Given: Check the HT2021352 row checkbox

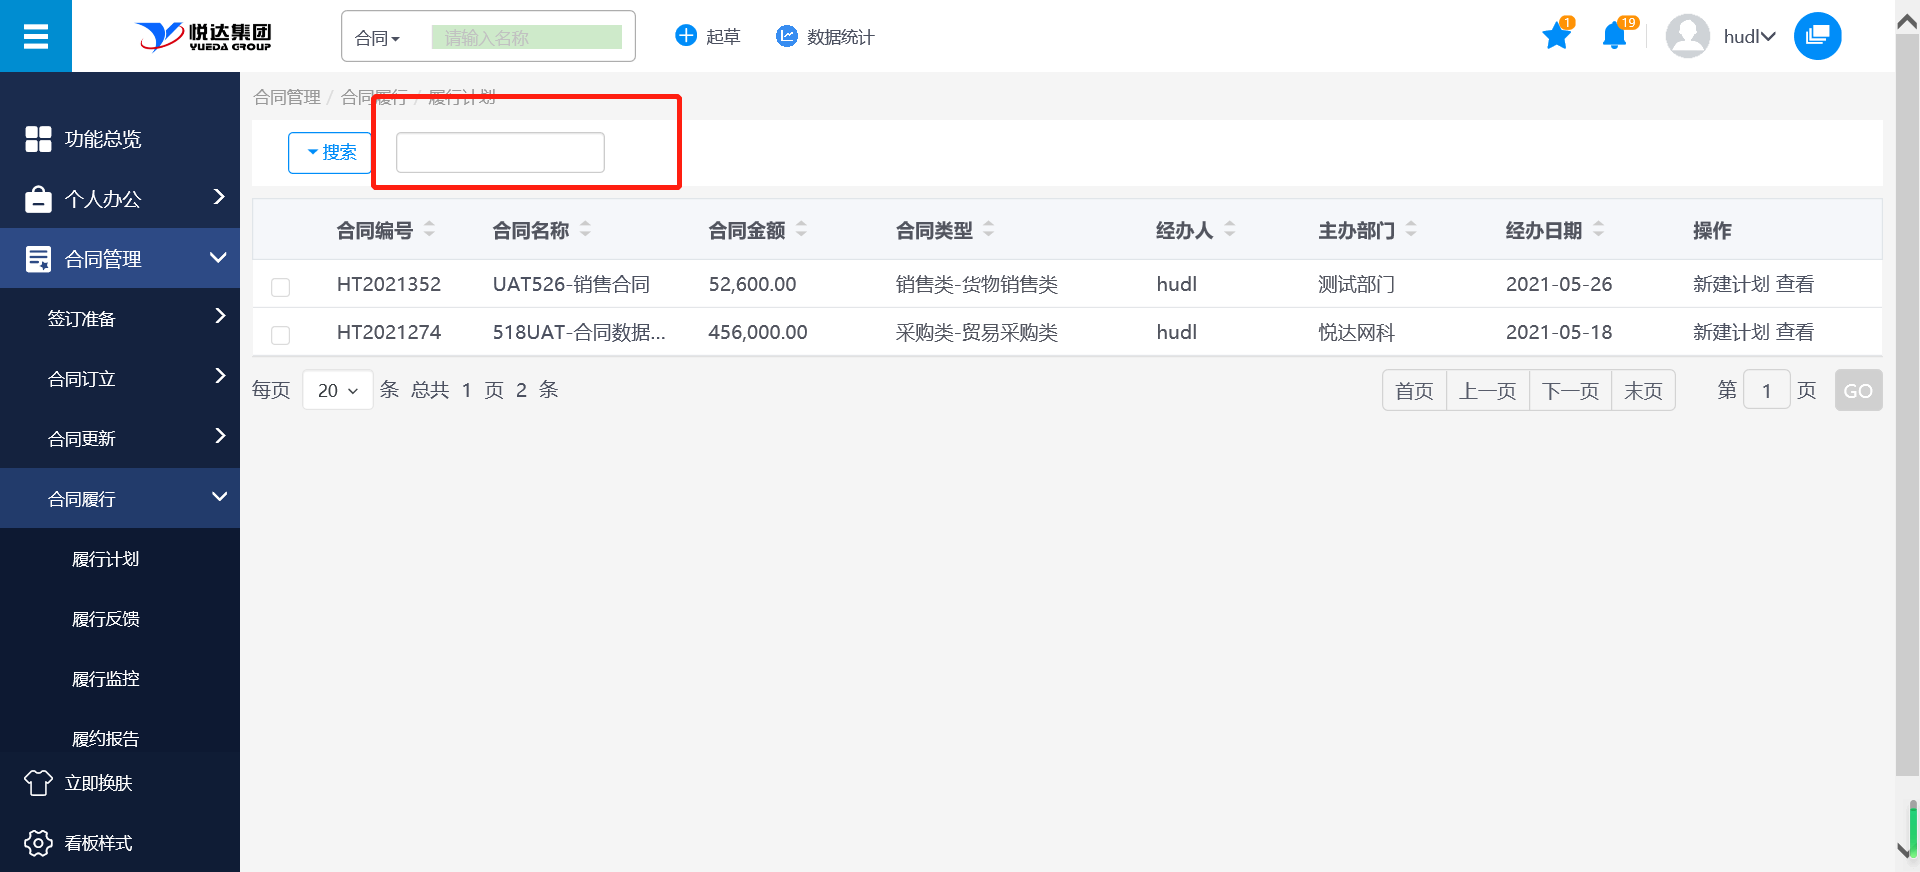Looking at the screenshot, I should point(281,287).
